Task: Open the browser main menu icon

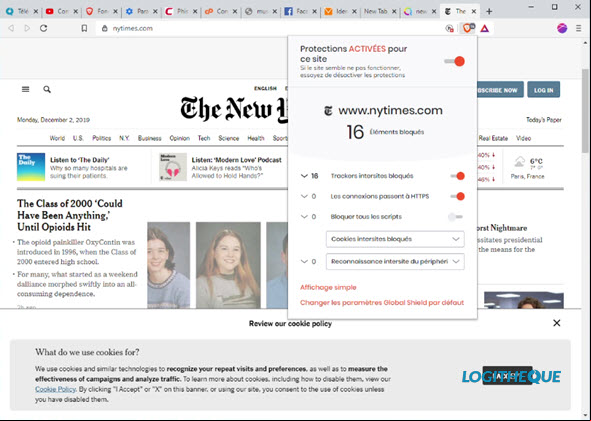Action: tap(579, 28)
